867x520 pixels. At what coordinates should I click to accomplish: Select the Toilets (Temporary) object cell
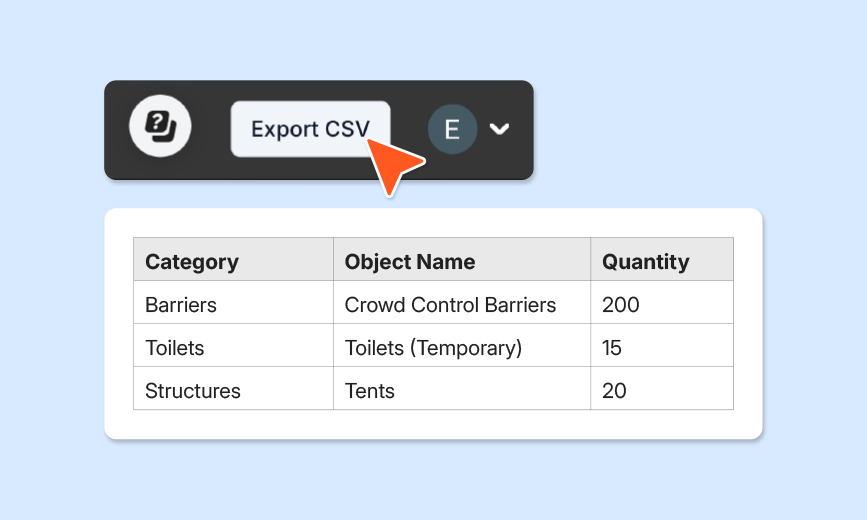pyautogui.click(x=462, y=345)
